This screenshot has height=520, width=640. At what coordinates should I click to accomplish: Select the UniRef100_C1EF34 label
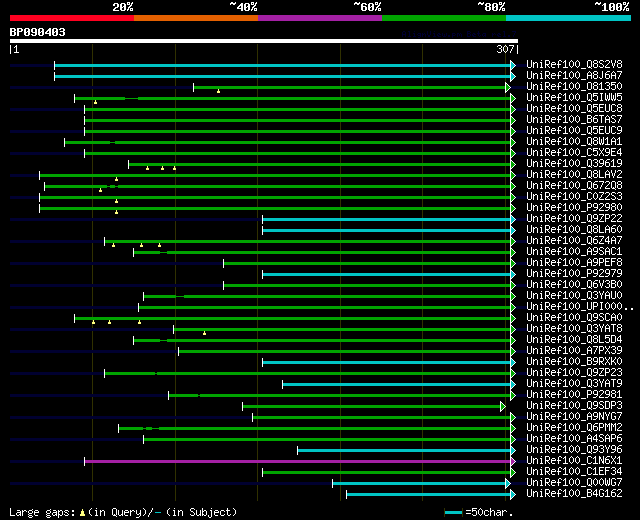574,472
